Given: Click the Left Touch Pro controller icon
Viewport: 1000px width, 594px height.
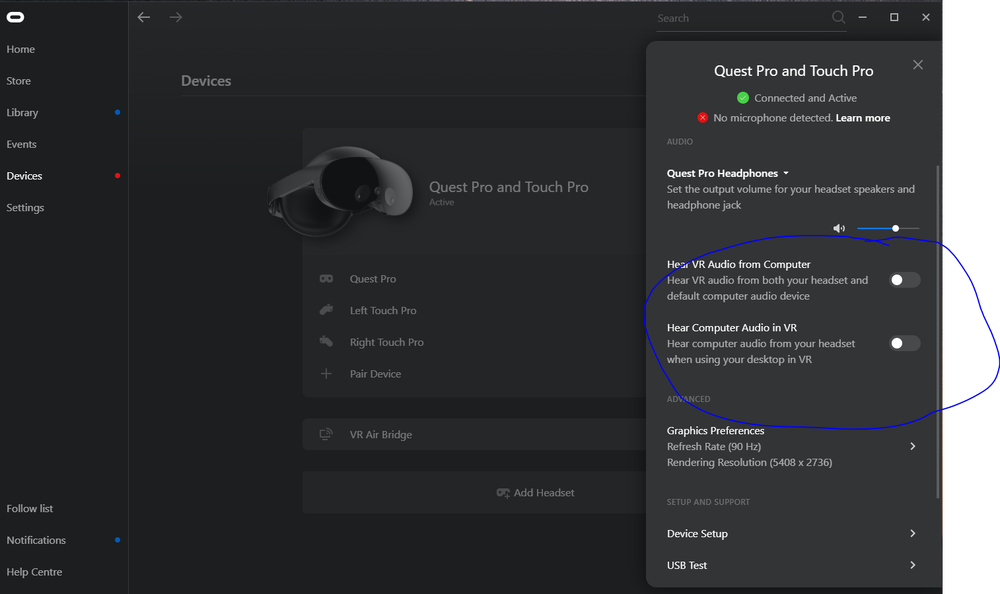Looking at the screenshot, I should coord(327,310).
